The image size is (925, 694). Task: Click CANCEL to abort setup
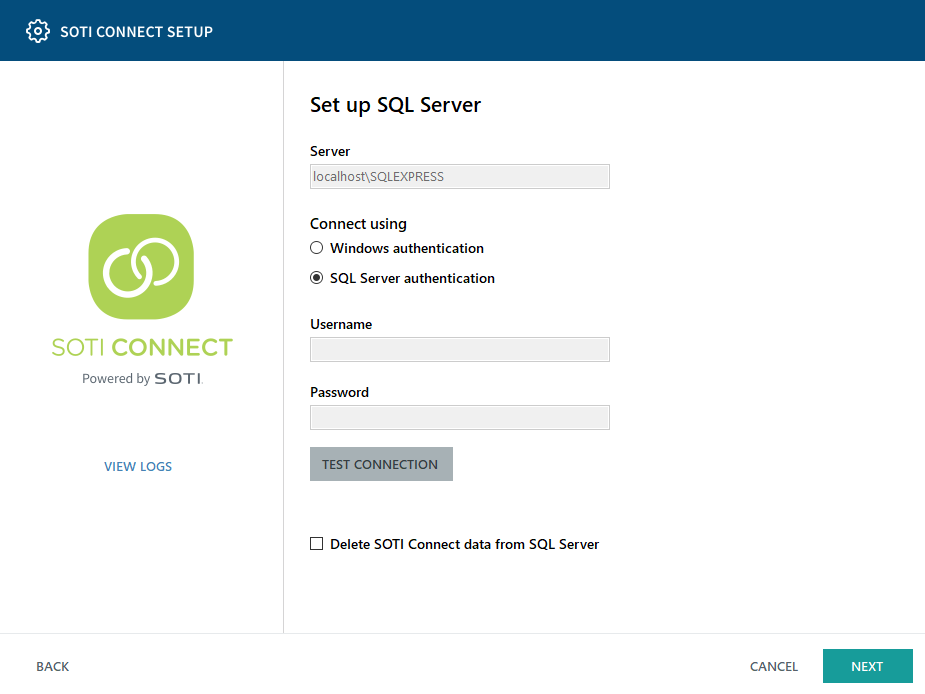[x=773, y=666]
